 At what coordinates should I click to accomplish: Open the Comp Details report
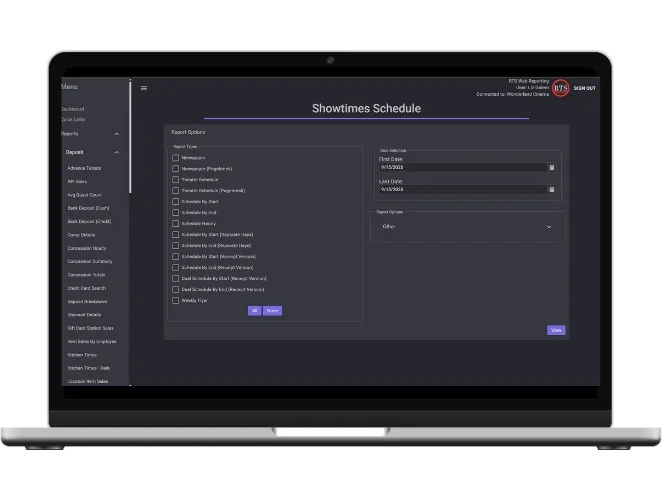coord(81,235)
